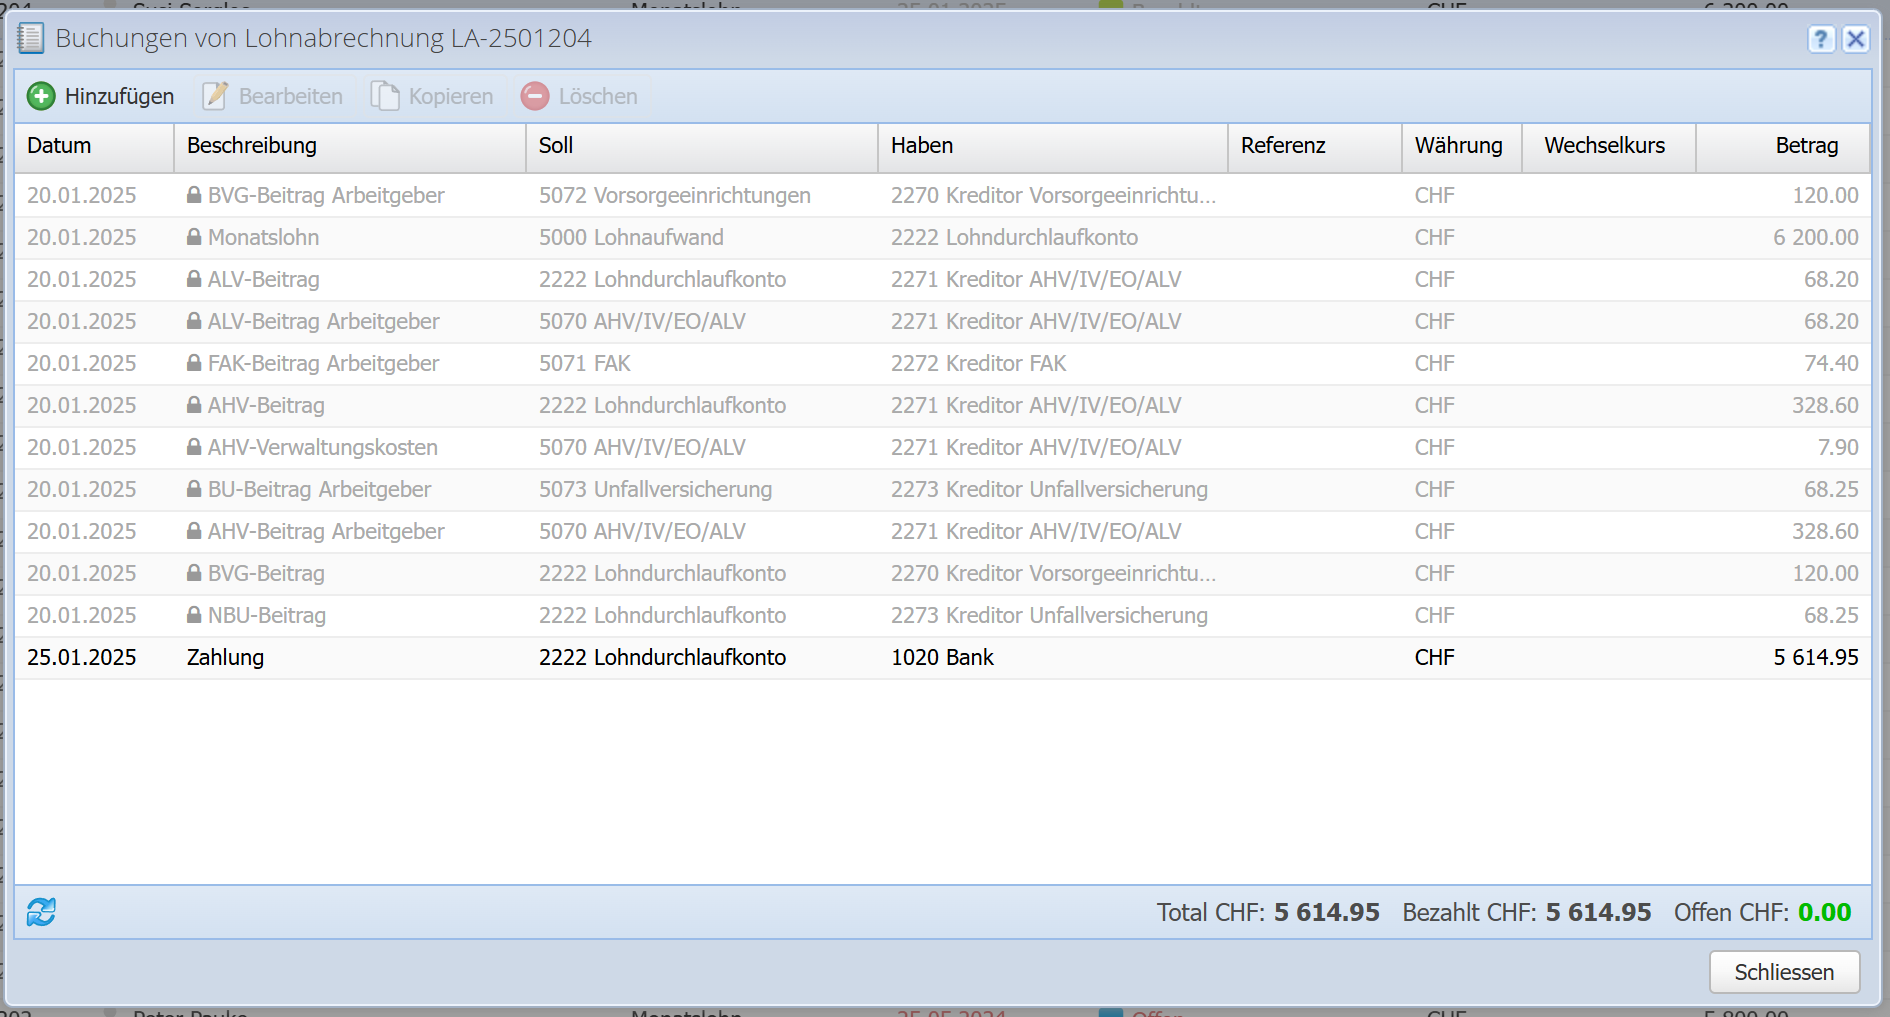
Task: Click the Kopieren documents icon
Action: [x=385, y=96]
